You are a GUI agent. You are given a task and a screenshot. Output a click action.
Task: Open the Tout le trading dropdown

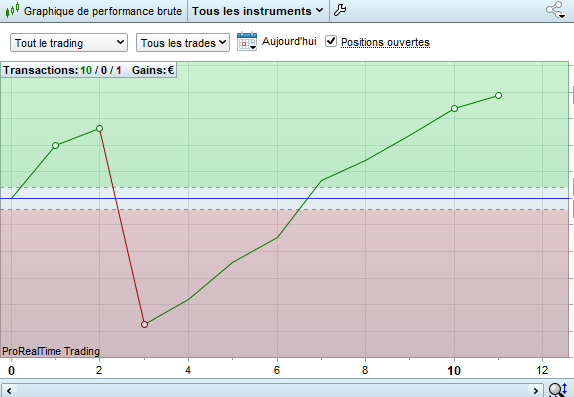coord(69,42)
